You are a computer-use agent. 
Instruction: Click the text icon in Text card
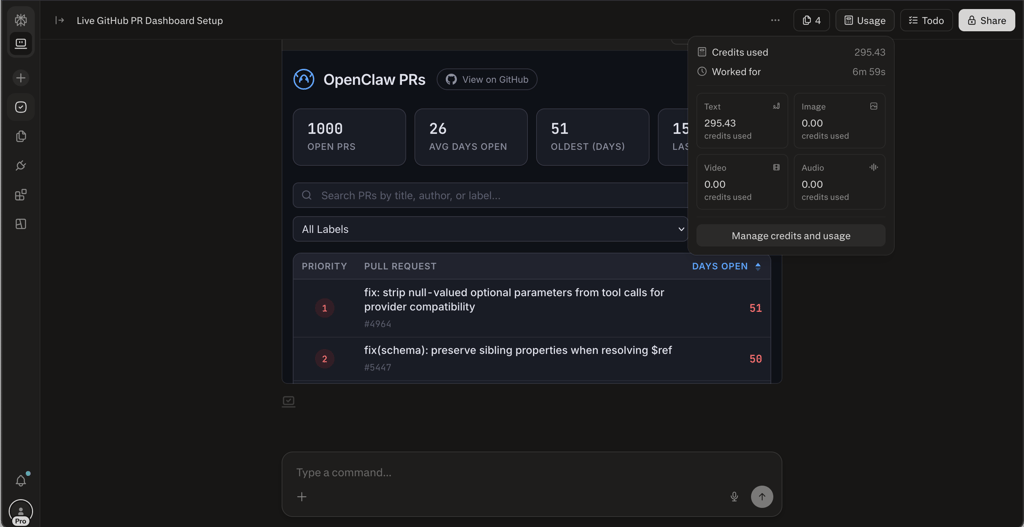(776, 106)
